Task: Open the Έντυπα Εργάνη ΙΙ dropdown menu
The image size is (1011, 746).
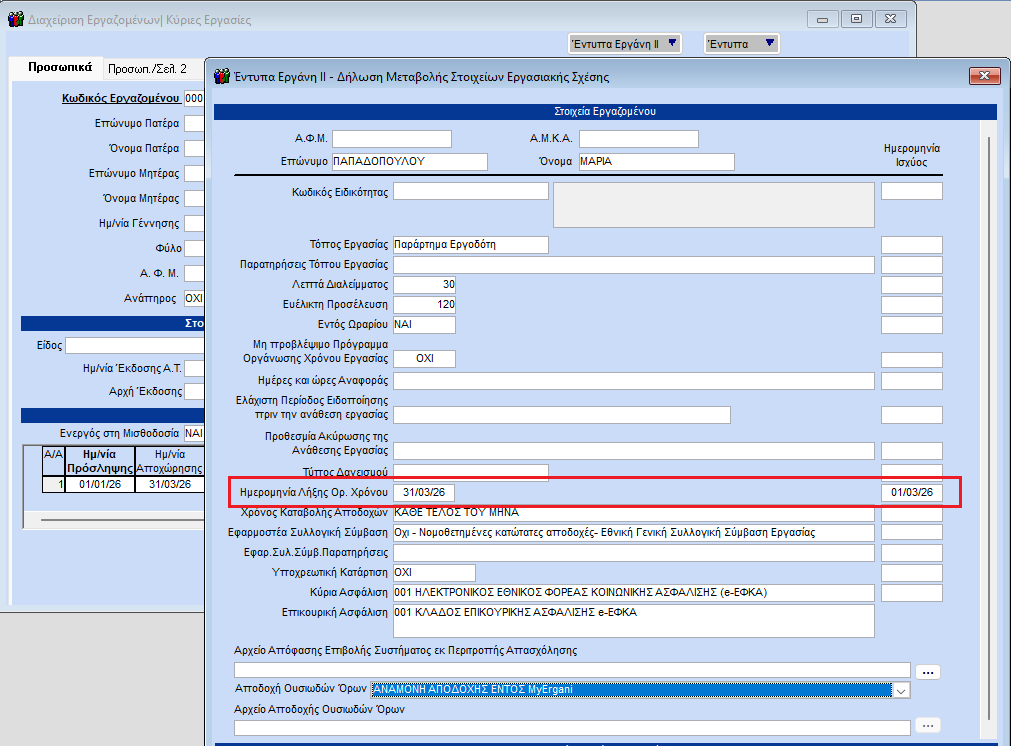Action: tap(625, 43)
